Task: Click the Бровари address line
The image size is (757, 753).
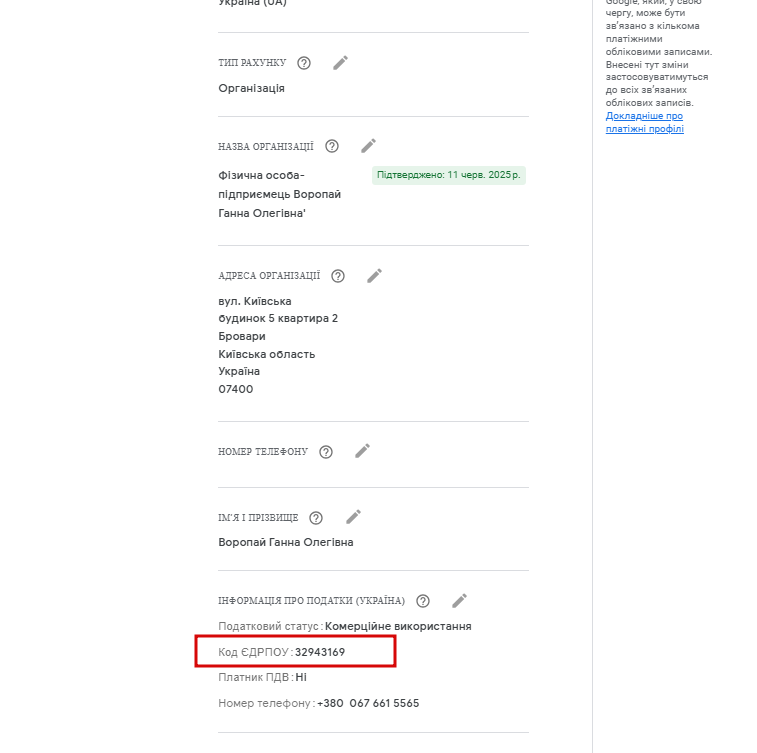Action: (242, 336)
